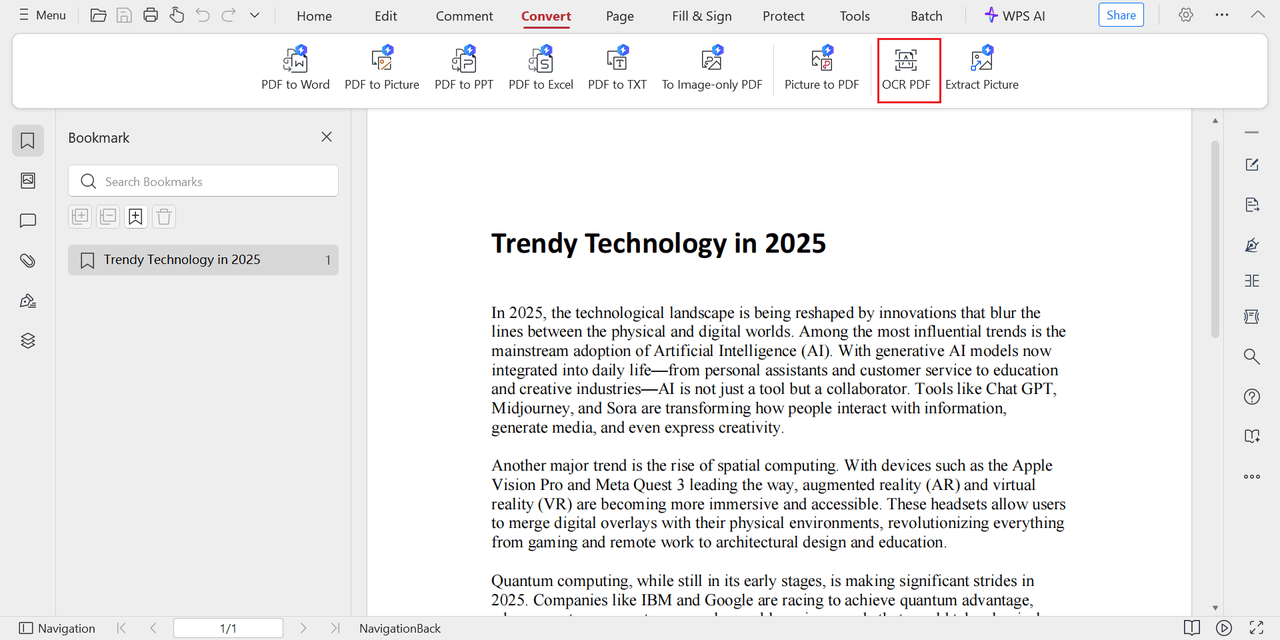Viewport: 1280px width, 640px height.
Task: Select the Trendy Technology in 2025 bookmark
Action: click(x=182, y=260)
